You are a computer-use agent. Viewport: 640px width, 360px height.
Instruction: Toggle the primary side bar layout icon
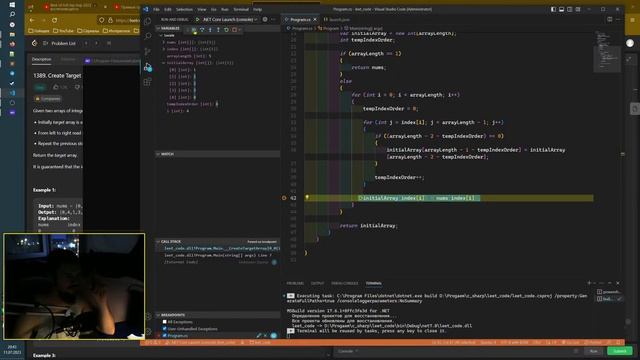pyautogui.click(x=553, y=9)
